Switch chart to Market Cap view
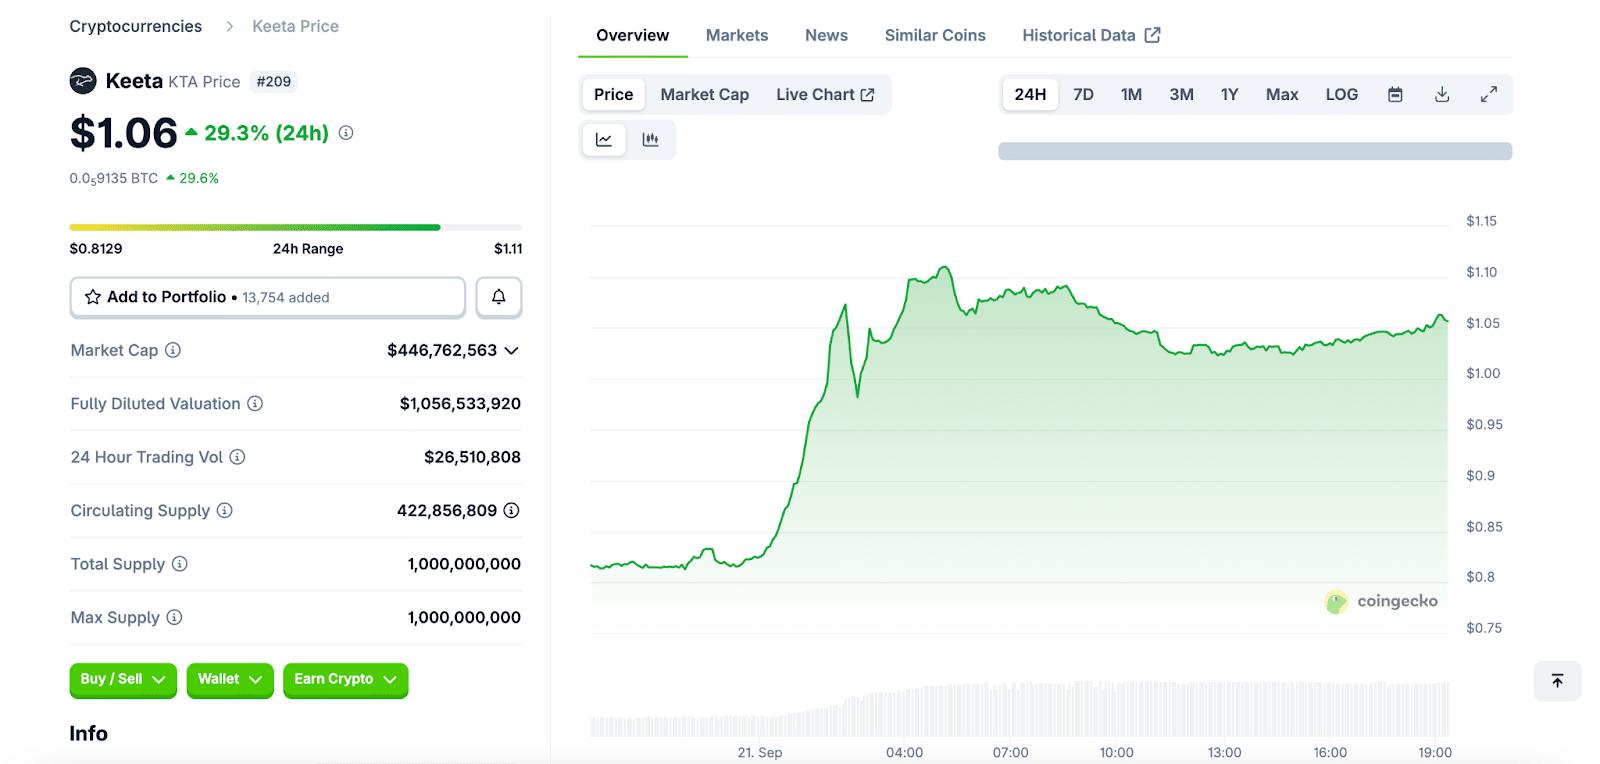Viewport: 1600px width, 764px height. (704, 95)
